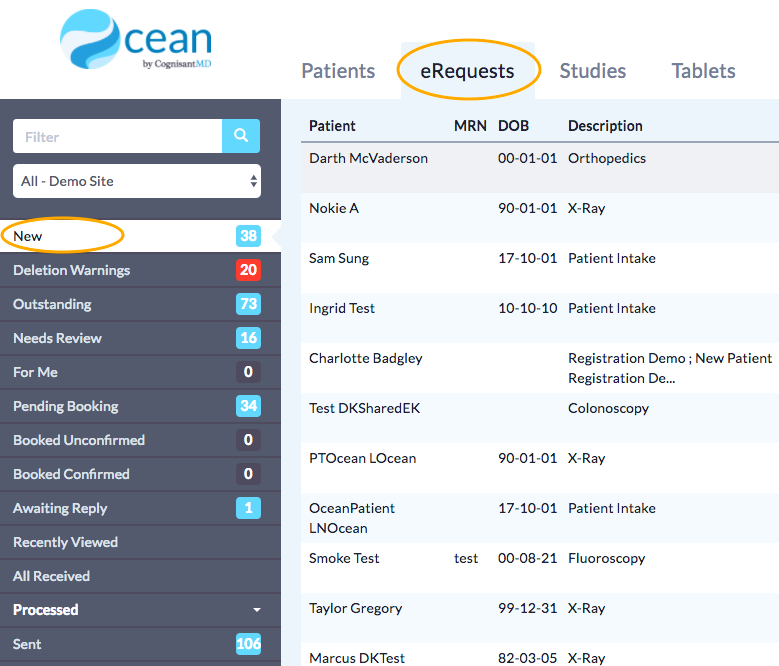This screenshot has width=779, height=666.
Task: Click the Sent 106 badge
Action: 248,644
